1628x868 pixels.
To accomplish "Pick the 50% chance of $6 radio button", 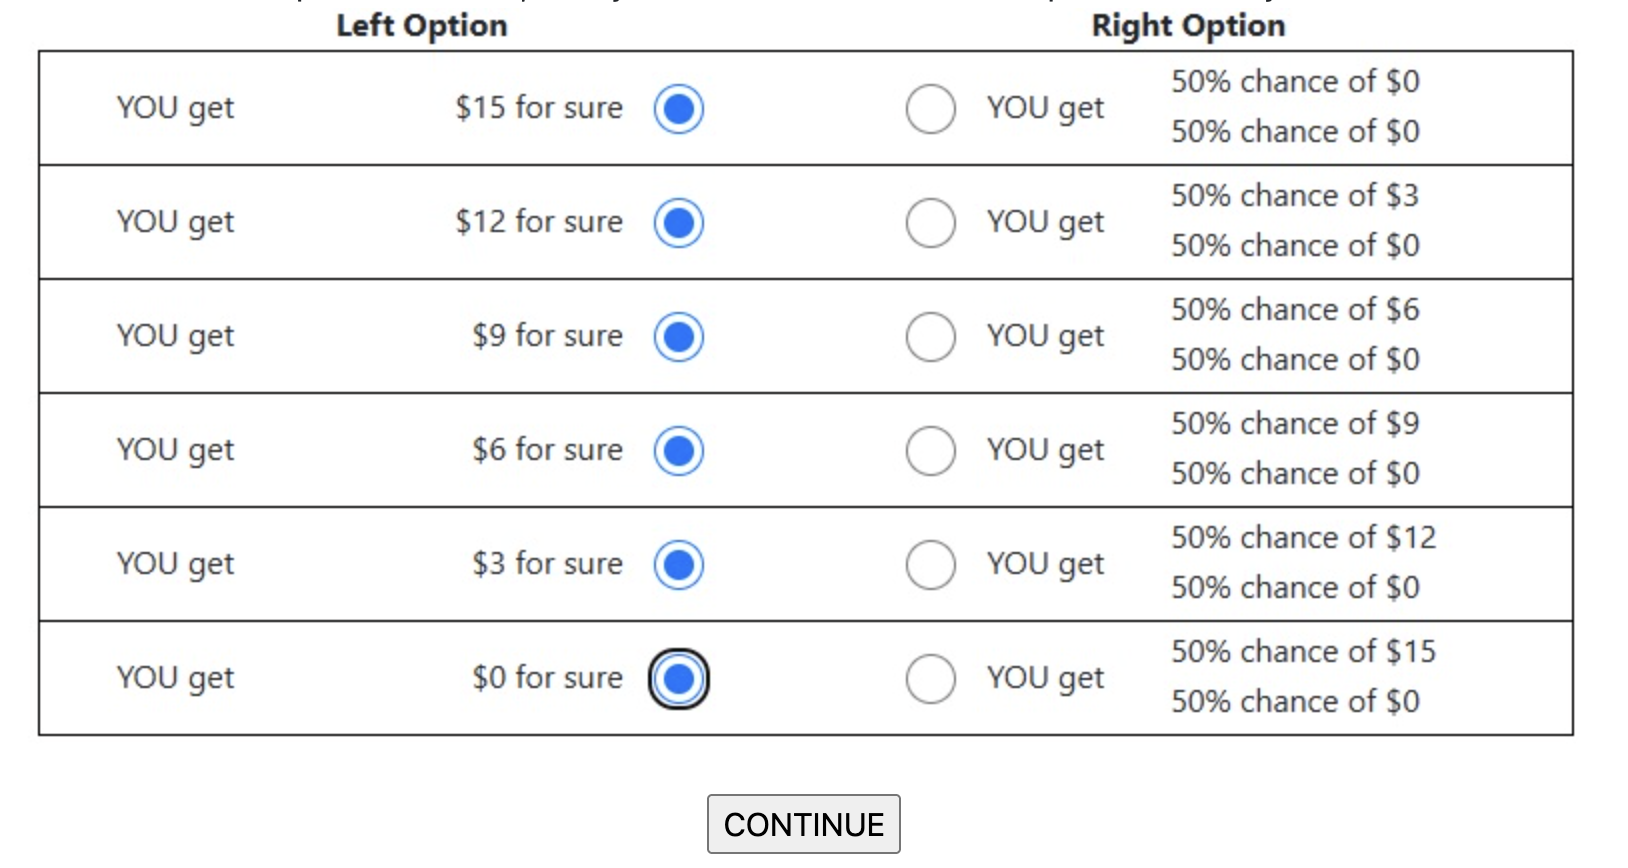I will pos(931,336).
